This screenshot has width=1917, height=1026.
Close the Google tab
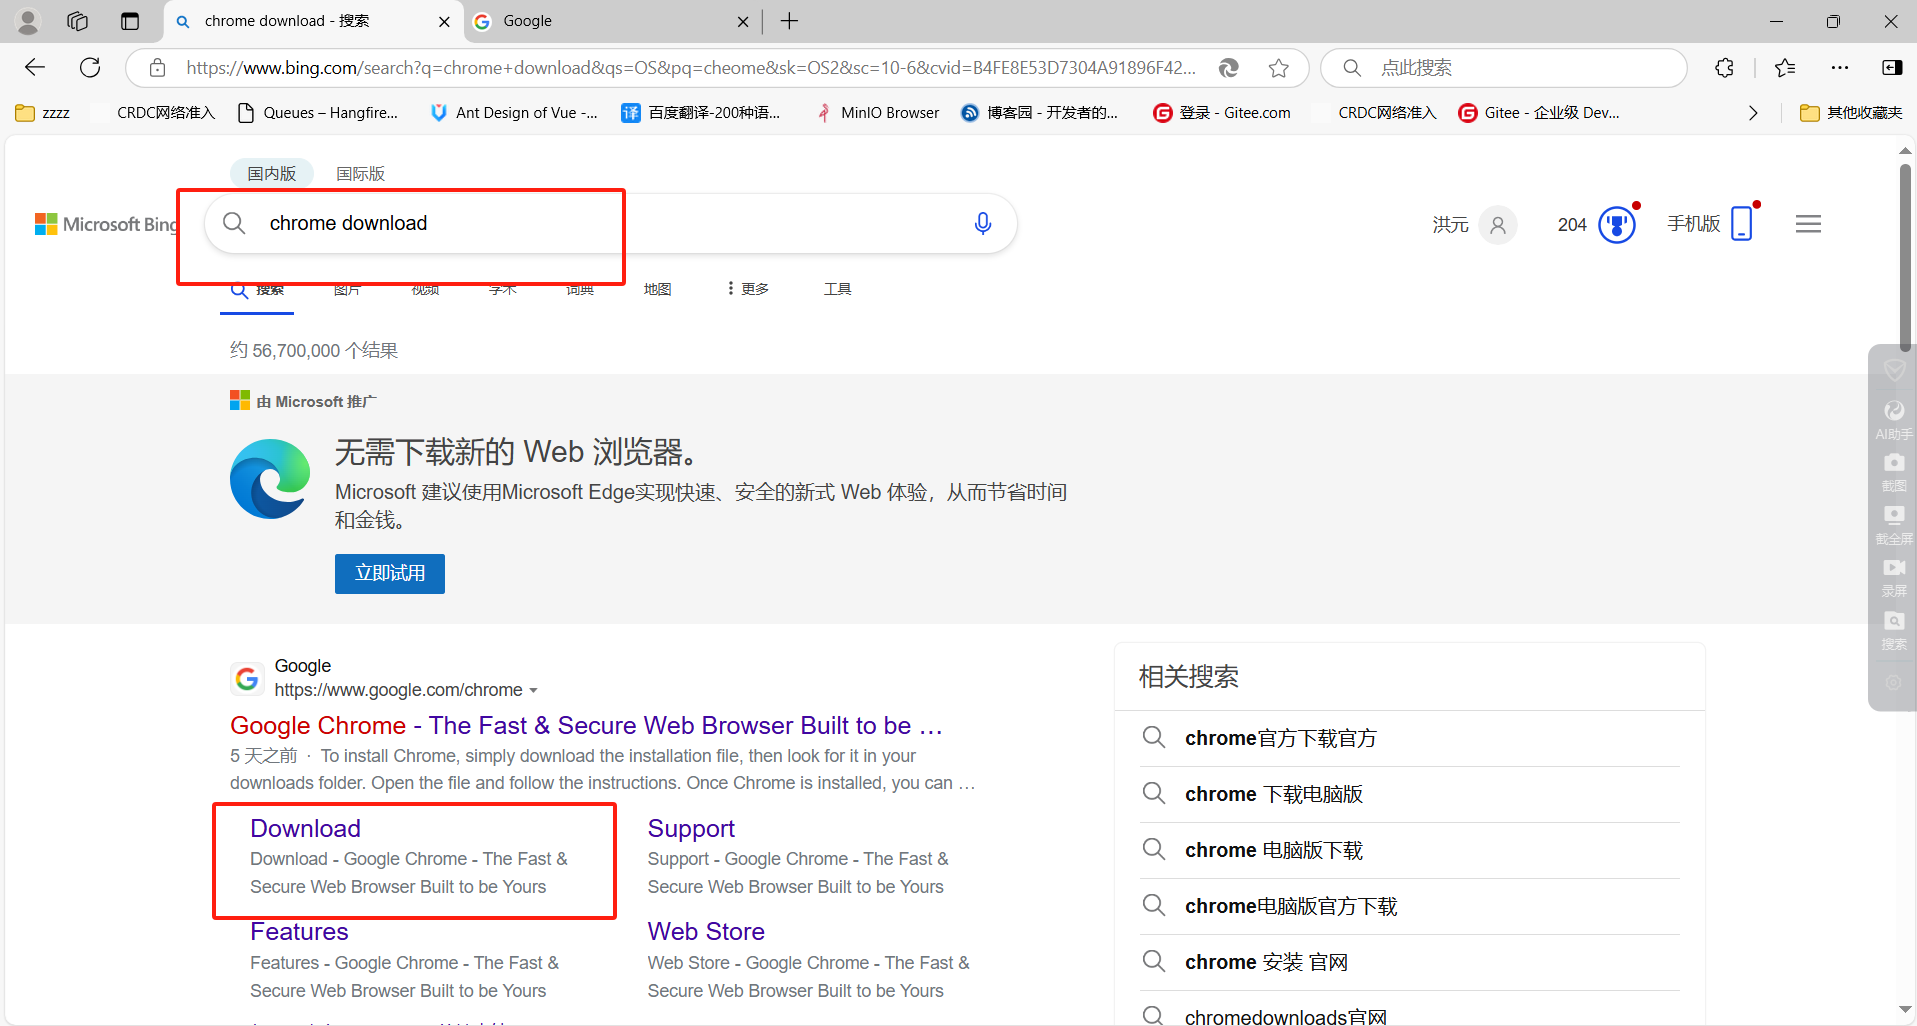(x=742, y=21)
